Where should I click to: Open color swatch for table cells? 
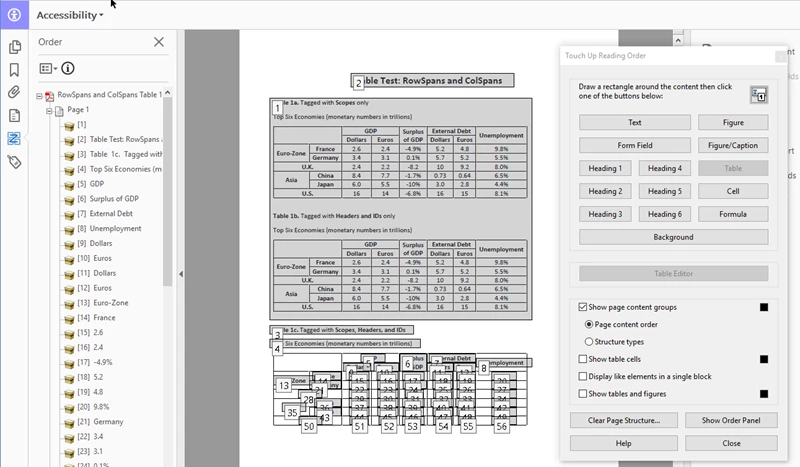click(x=764, y=359)
